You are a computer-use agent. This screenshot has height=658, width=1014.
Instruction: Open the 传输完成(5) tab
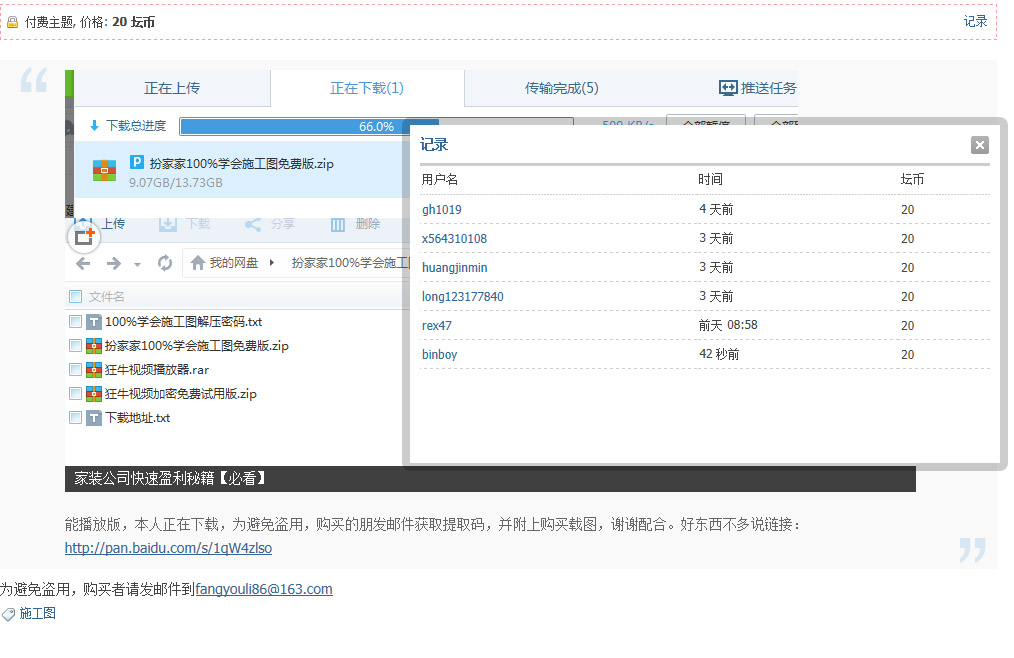click(561, 88)
